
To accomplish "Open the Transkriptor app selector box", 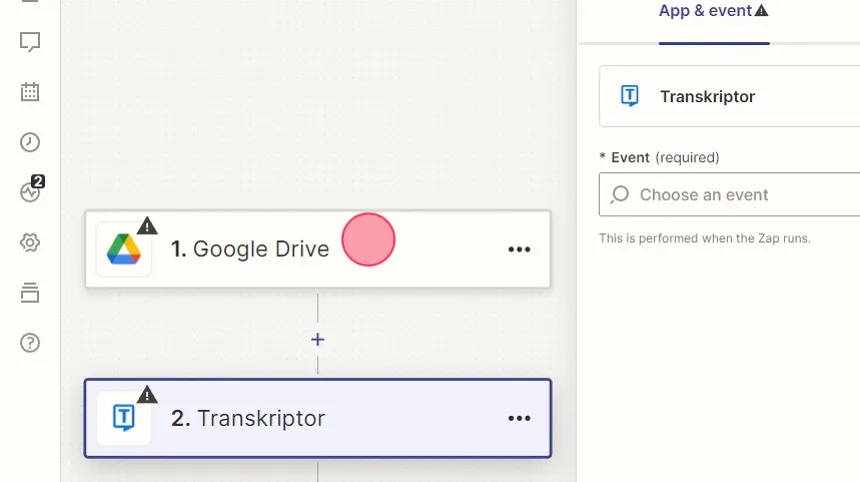I will click(x=729, y=96).
